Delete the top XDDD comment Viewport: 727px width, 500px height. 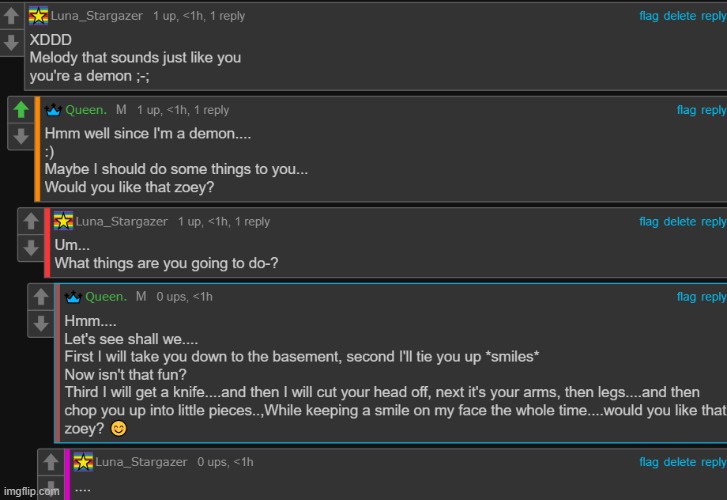point(679,16)
